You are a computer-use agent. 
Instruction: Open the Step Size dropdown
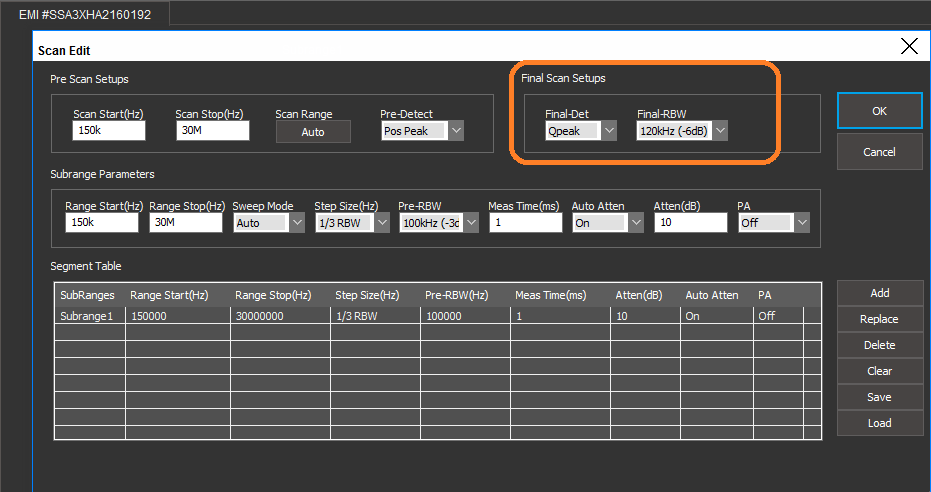[x=380, y=223]
